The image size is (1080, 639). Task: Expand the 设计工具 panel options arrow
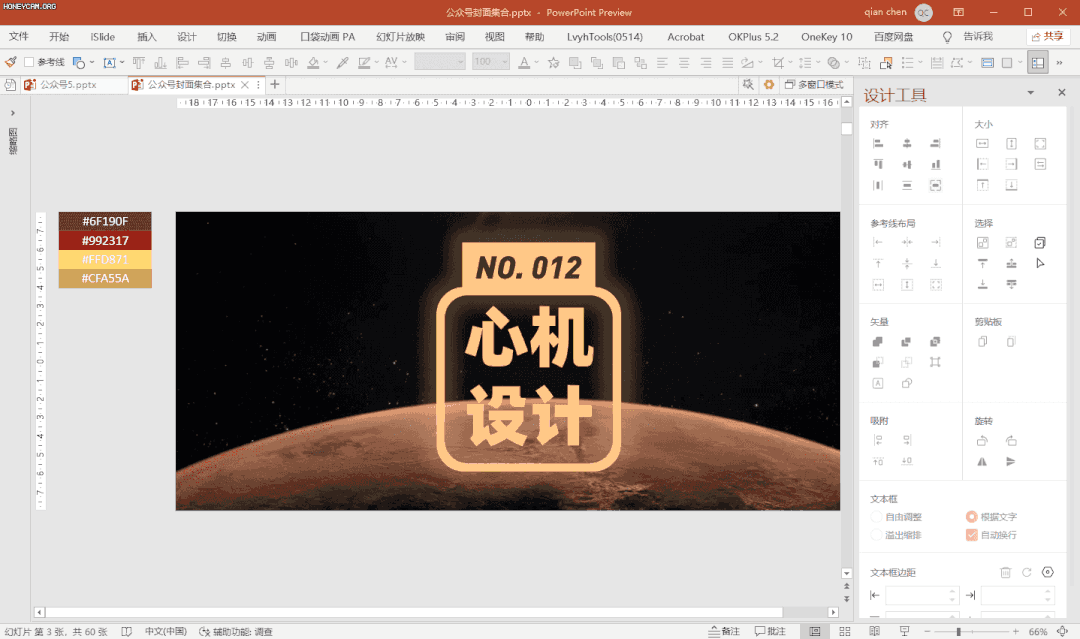pos(1031,94)
